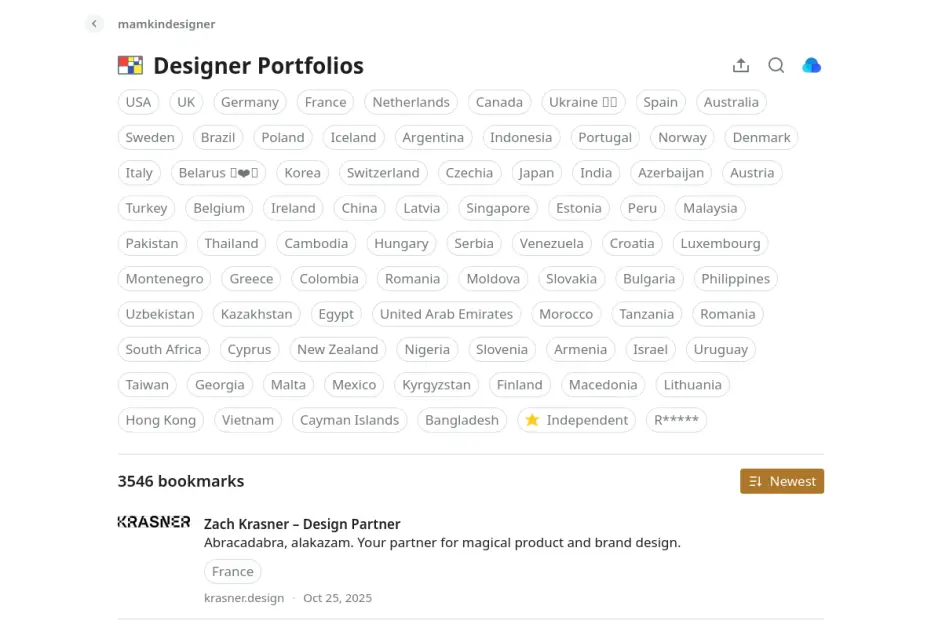Click the mamkindesigner profile name
This screenshot has height=628, width=942.
166,24
